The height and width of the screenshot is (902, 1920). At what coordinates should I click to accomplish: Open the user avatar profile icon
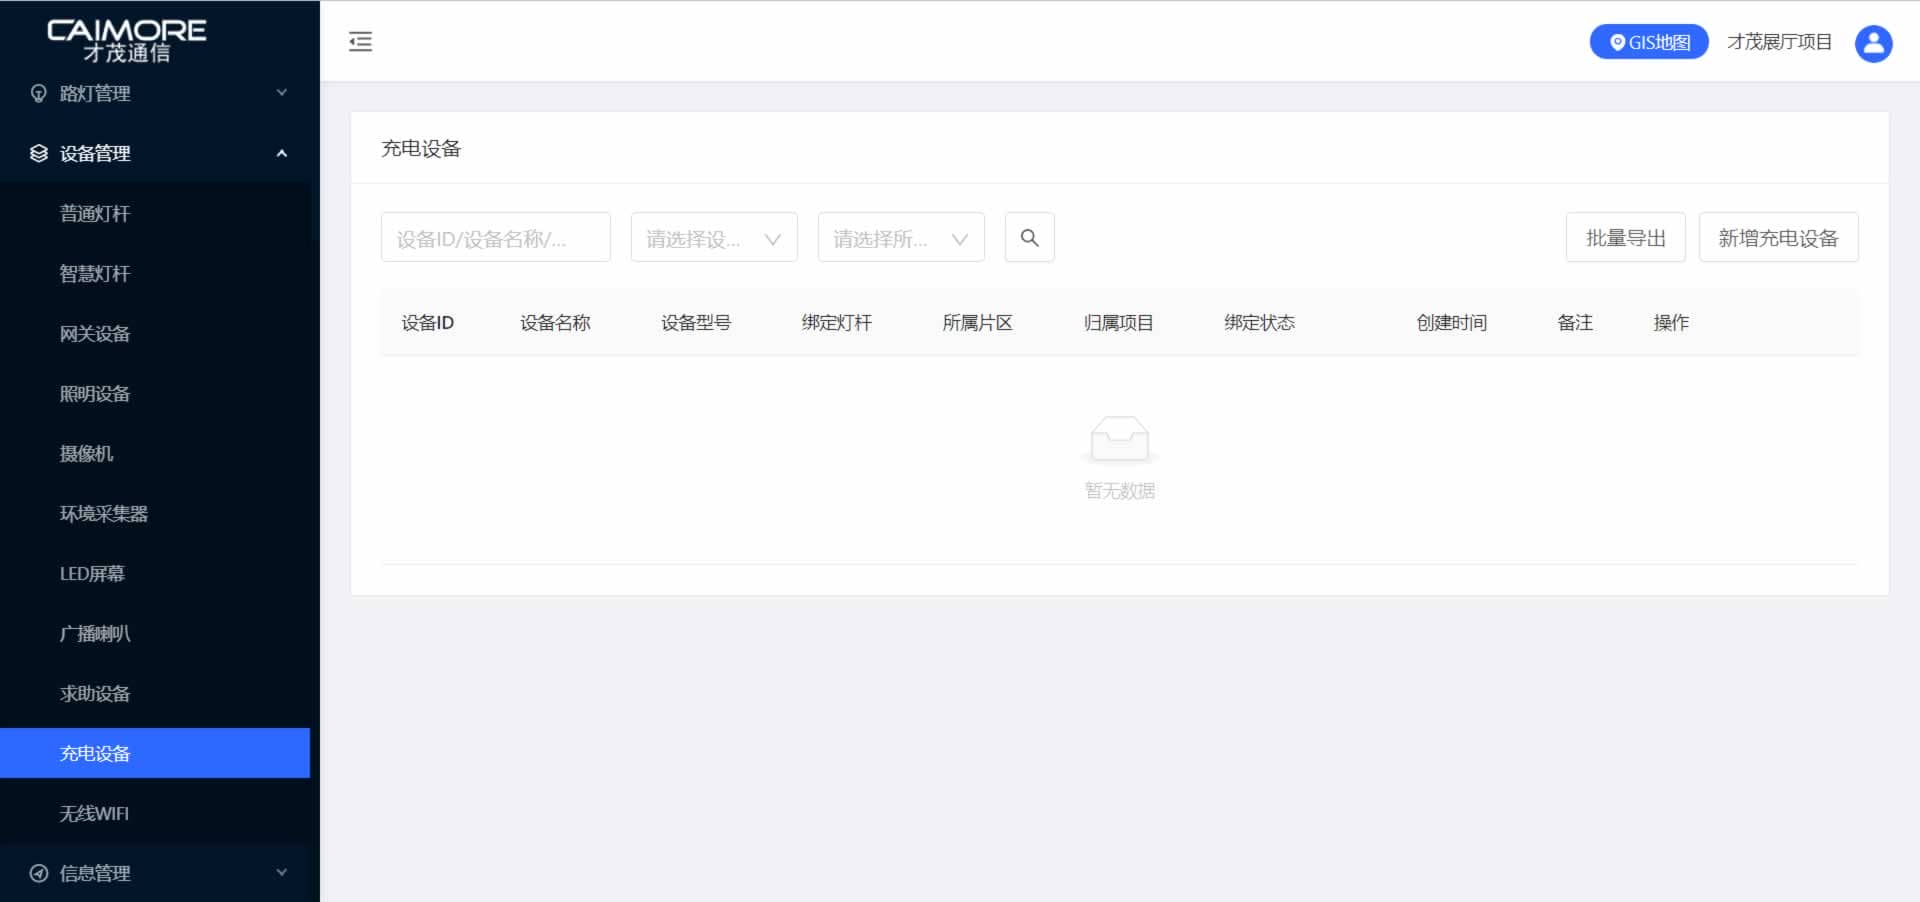tap(1873, 42)
